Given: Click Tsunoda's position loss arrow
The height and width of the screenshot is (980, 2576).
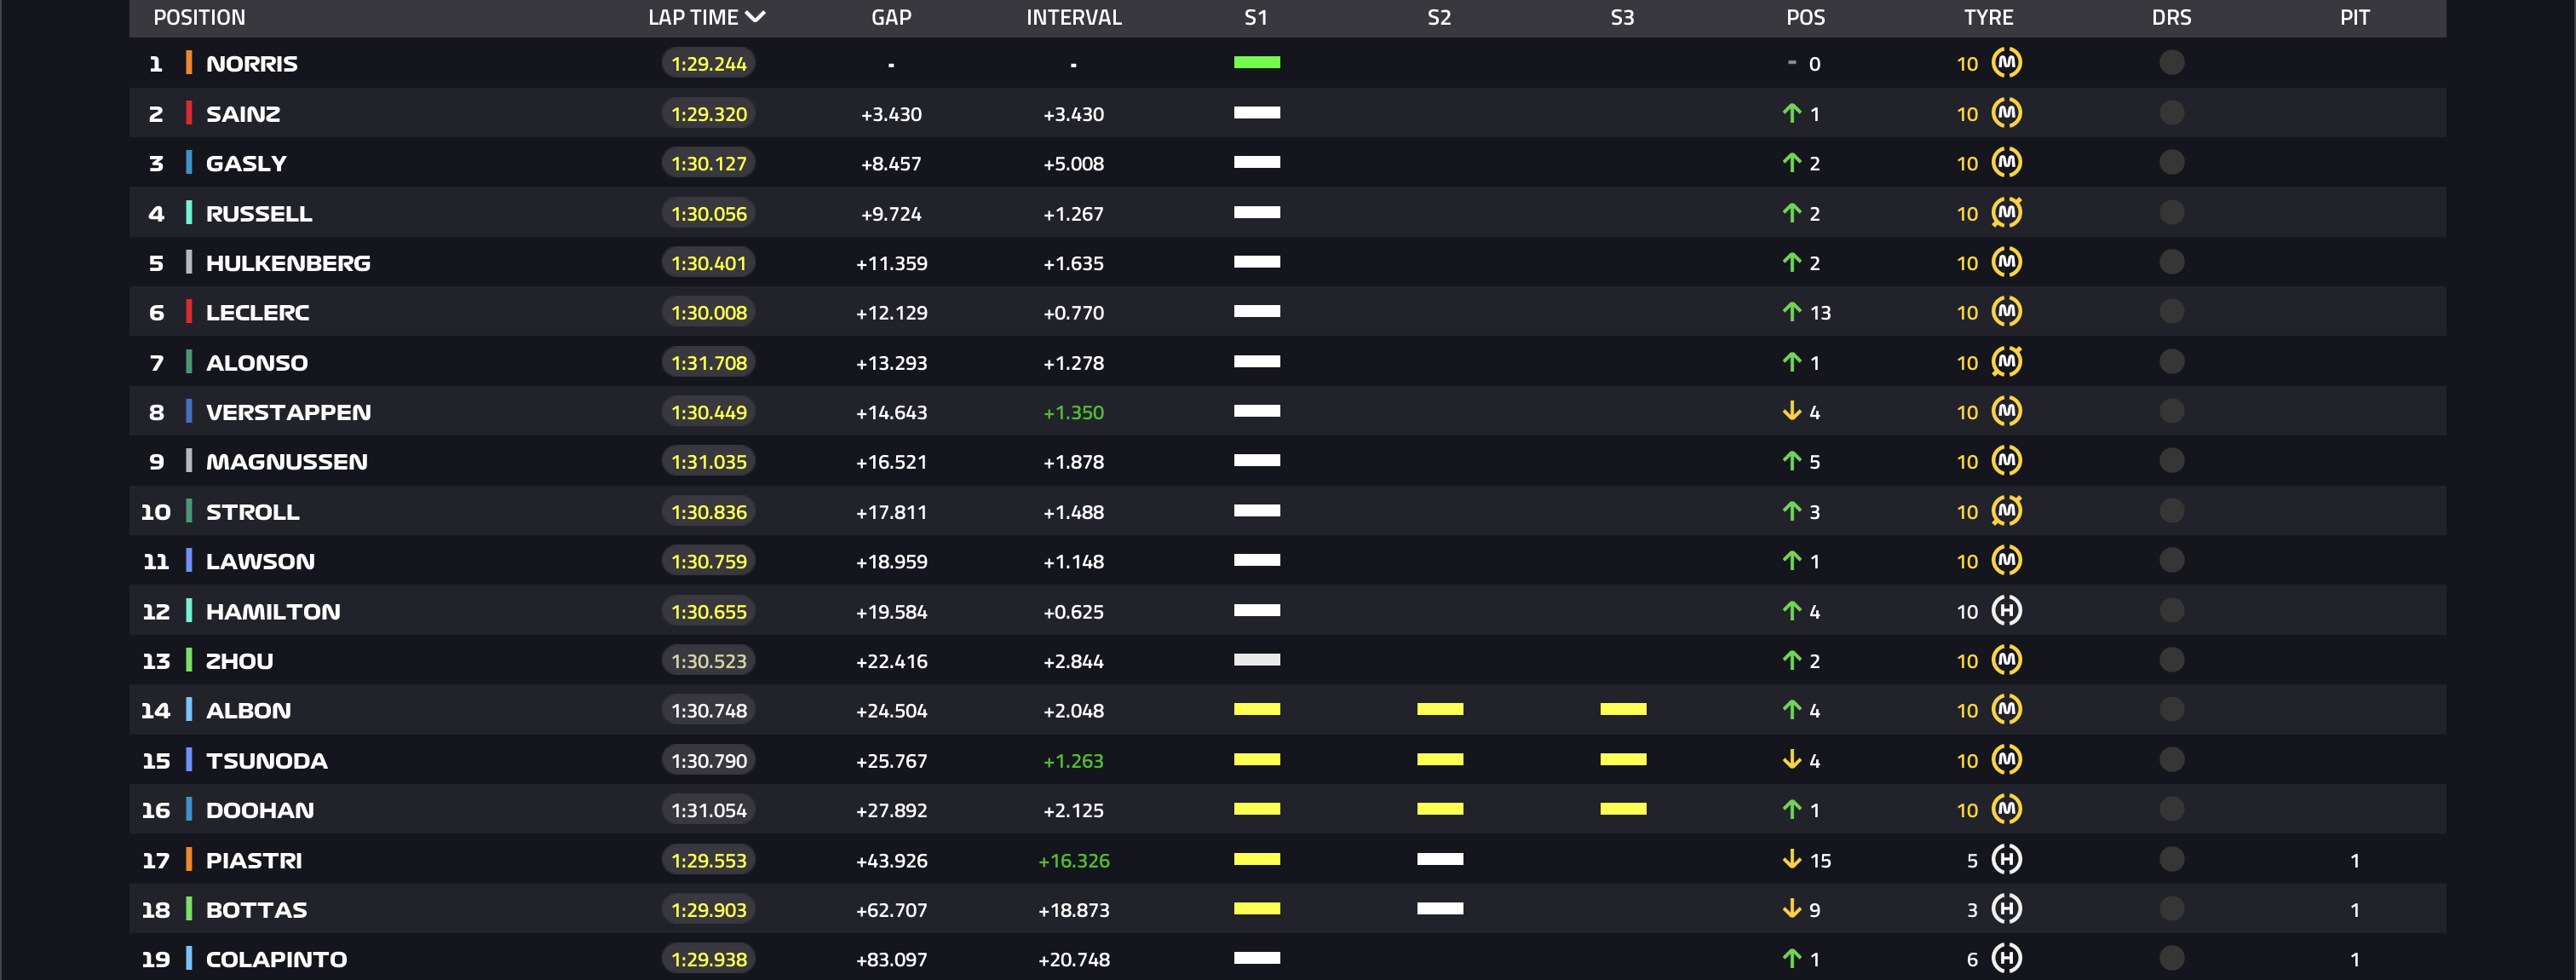Looking at the screenshot, I should 1791,761.
